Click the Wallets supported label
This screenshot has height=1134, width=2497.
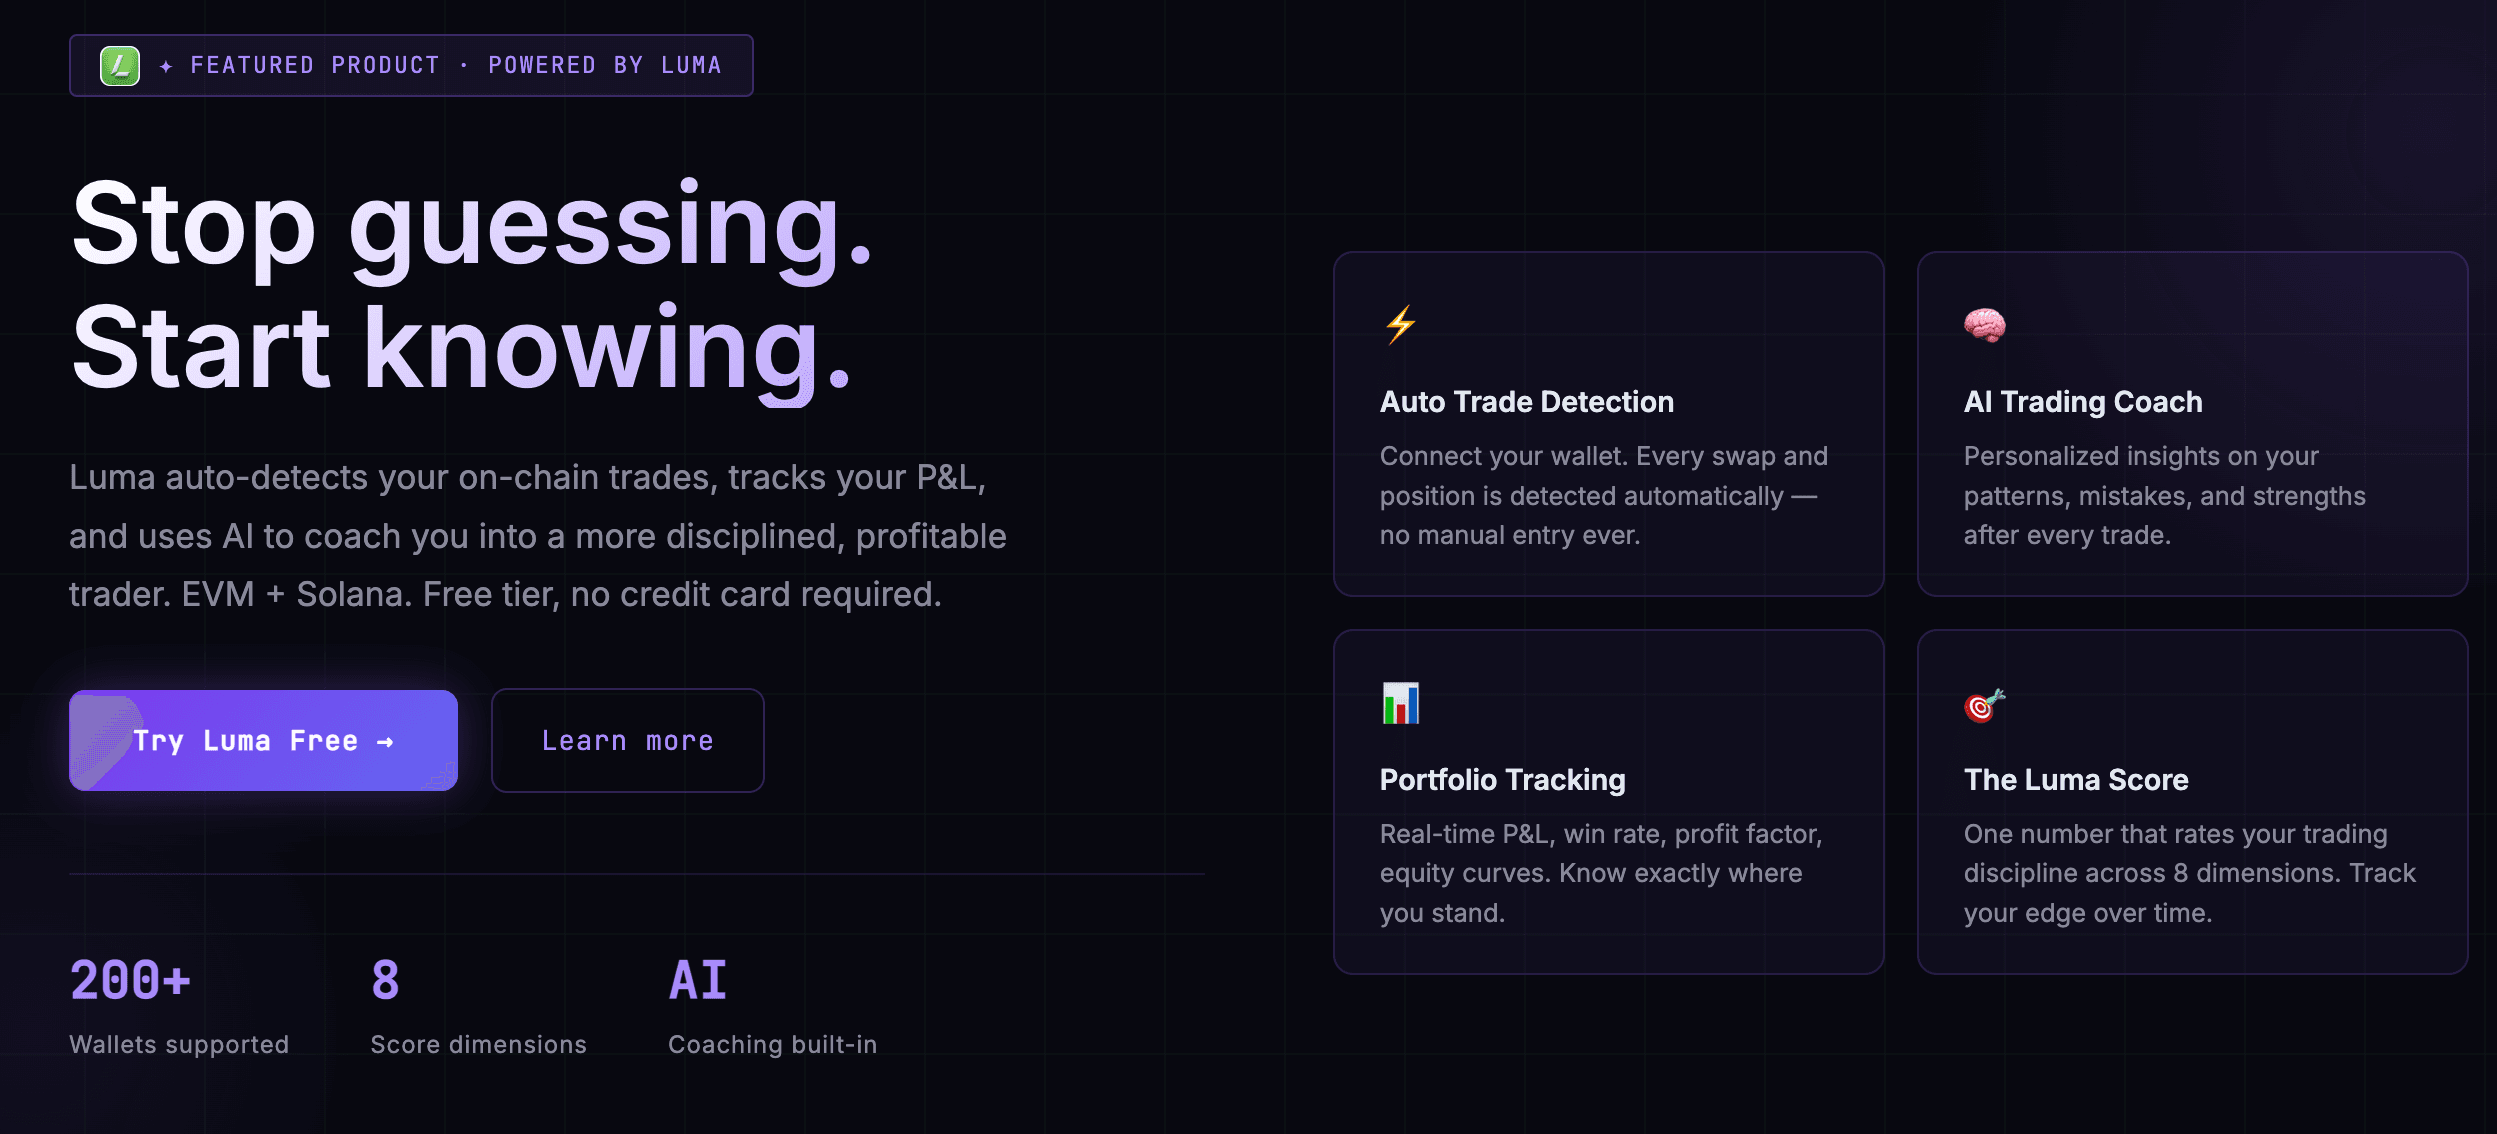[x=179, y=1044]
